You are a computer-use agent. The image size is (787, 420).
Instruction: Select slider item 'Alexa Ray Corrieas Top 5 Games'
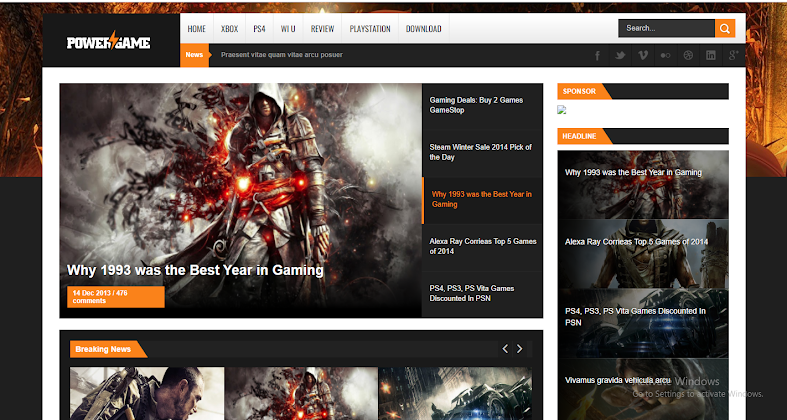click(482, 246)
